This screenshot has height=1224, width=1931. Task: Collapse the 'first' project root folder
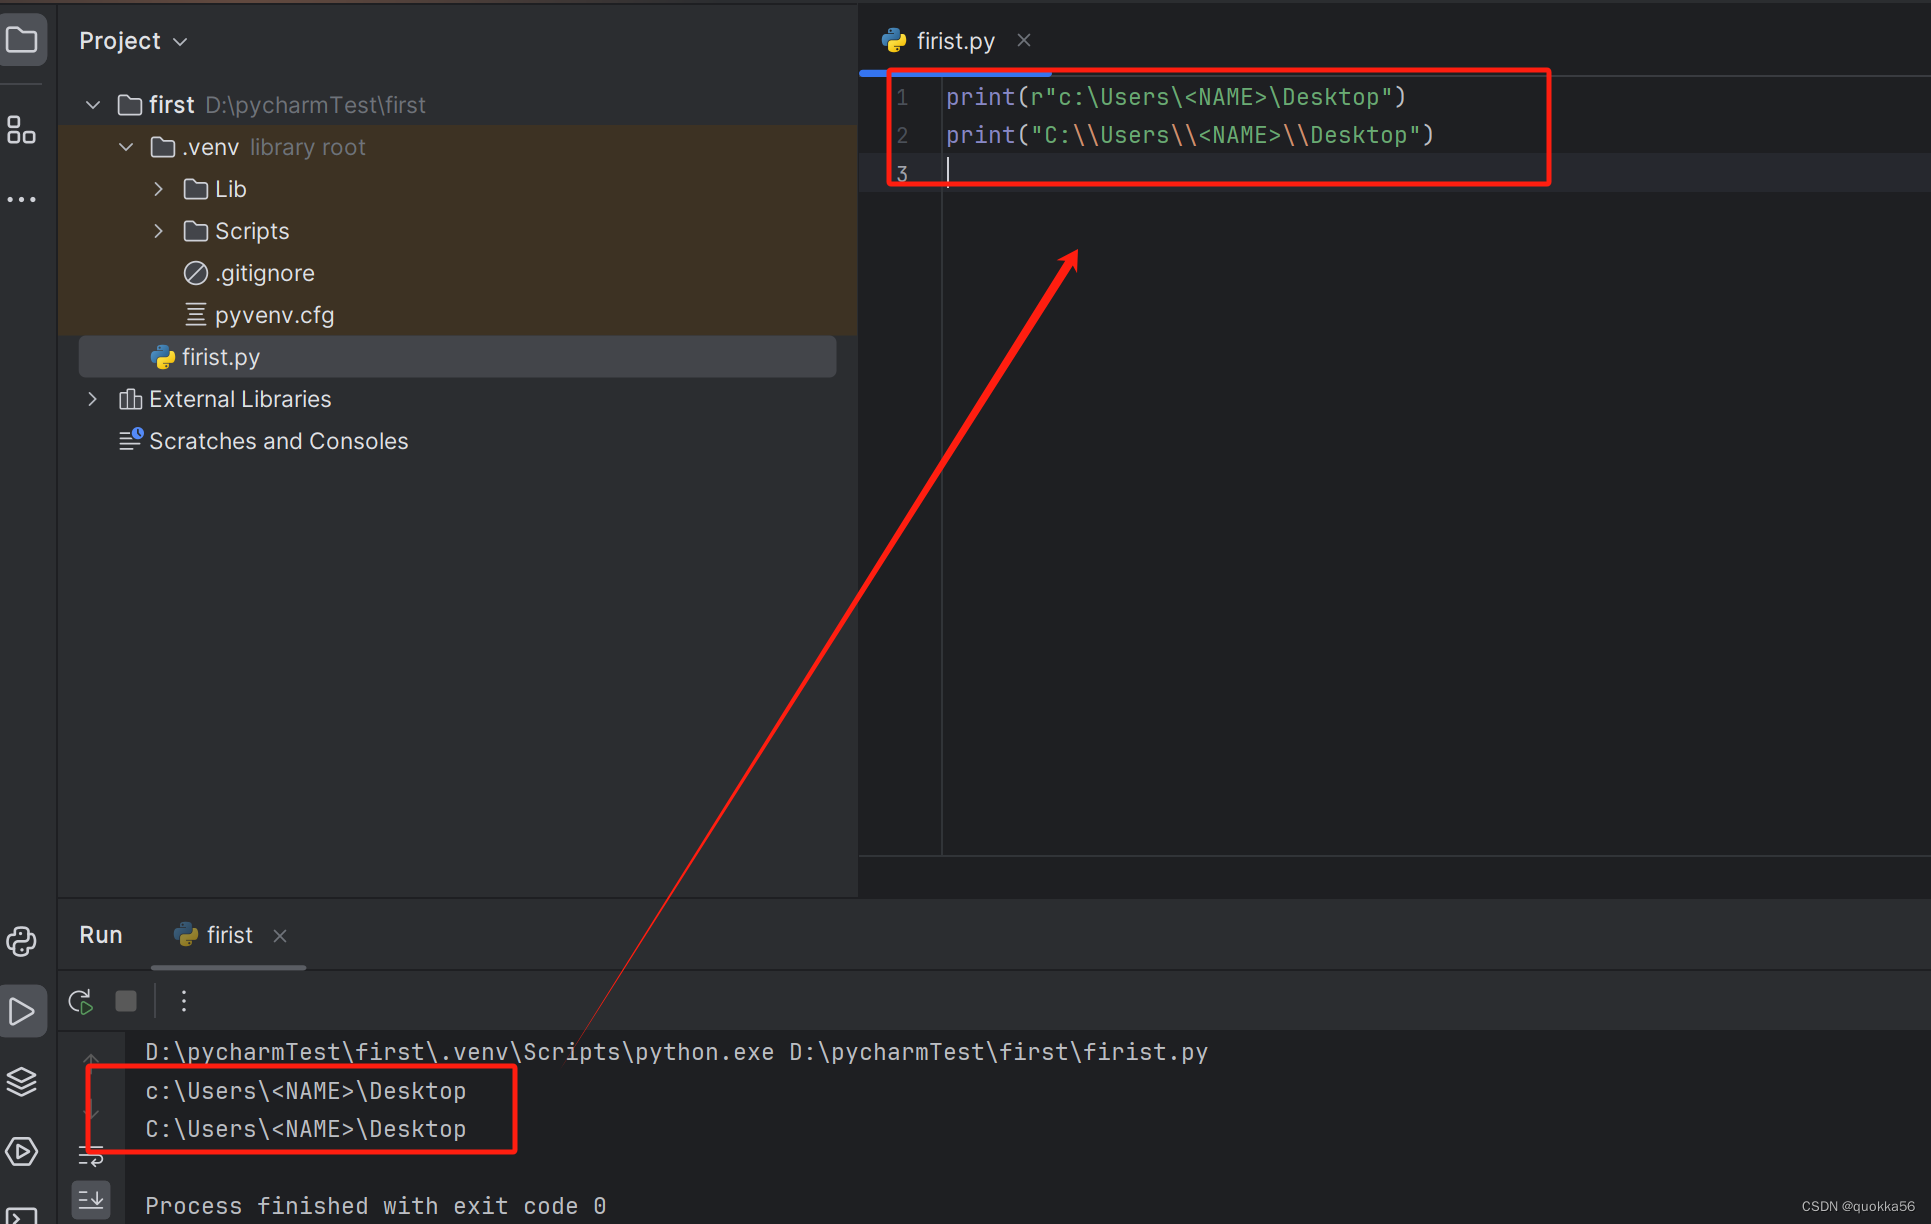(93, 104)
